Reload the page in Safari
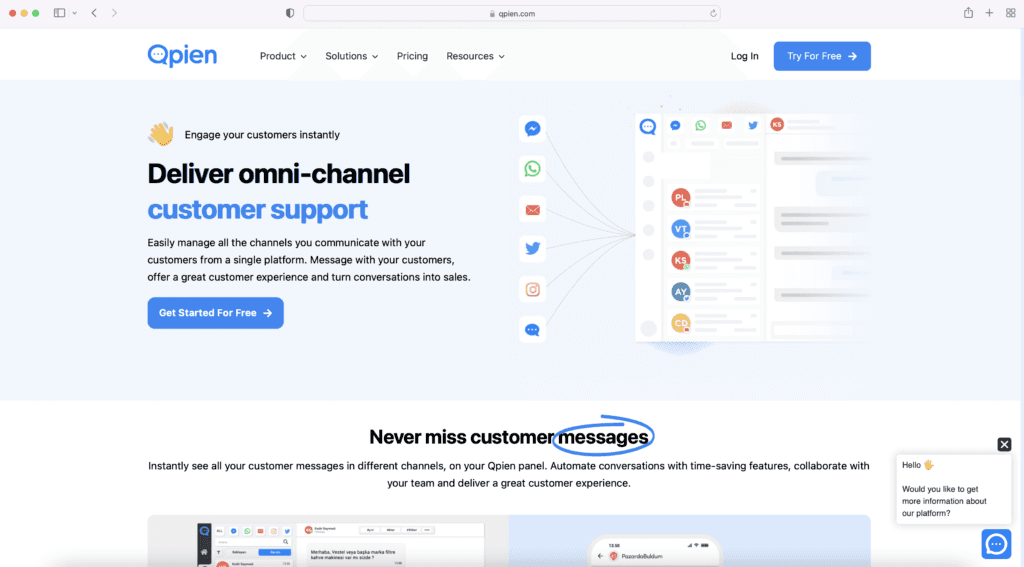This screenshot has height=567, width=1024. pyautogui.click(x=713, y=13)
